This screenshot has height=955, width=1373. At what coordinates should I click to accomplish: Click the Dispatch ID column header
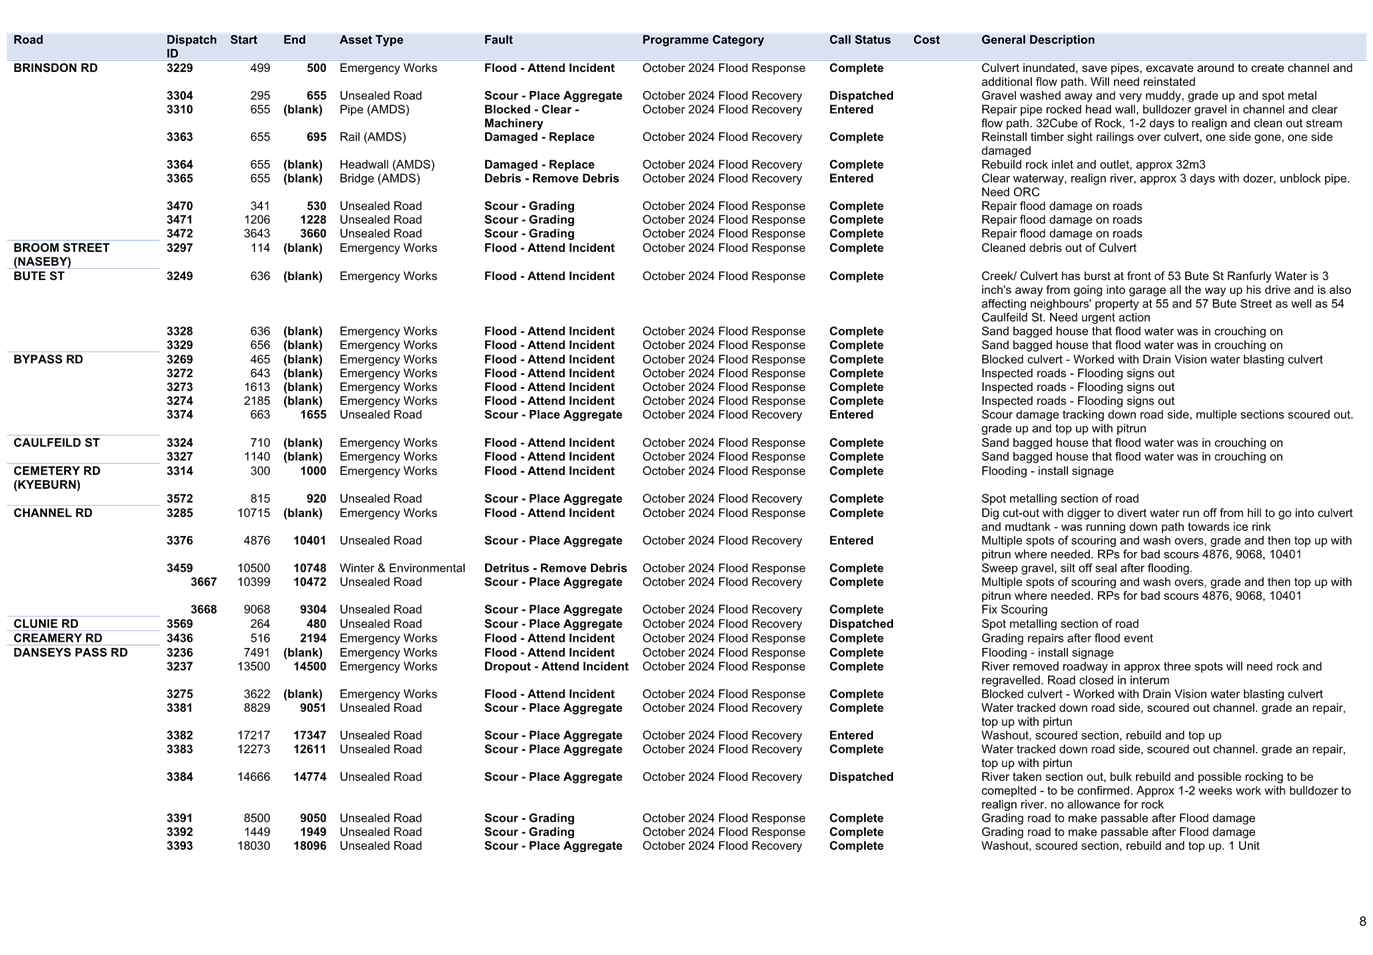tap(191, 45)
